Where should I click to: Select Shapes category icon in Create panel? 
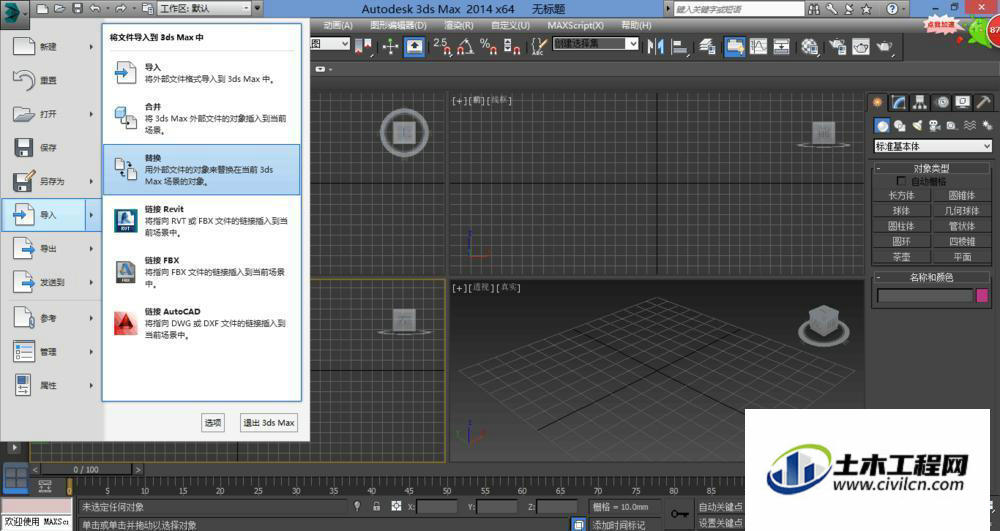[x=899, y=126]
